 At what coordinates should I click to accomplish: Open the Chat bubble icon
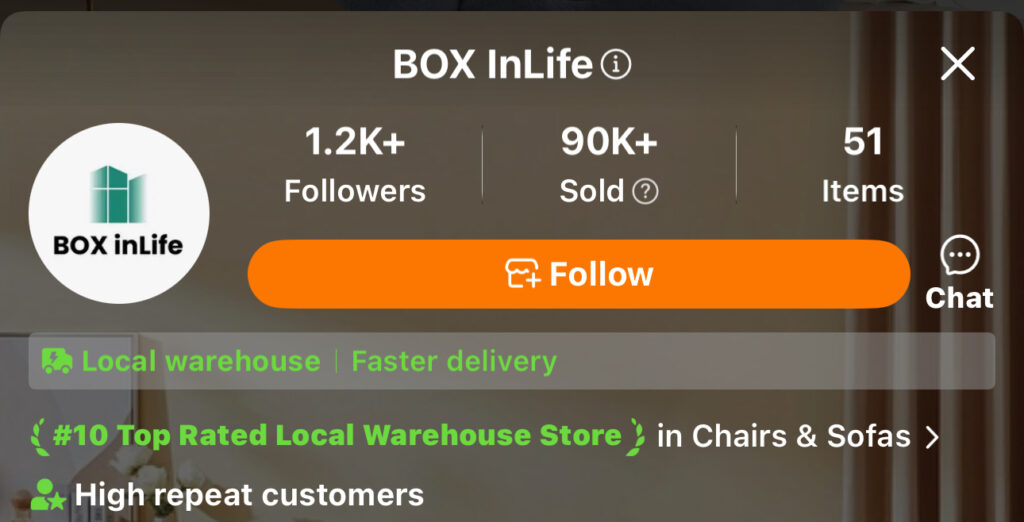pos(959,255)
